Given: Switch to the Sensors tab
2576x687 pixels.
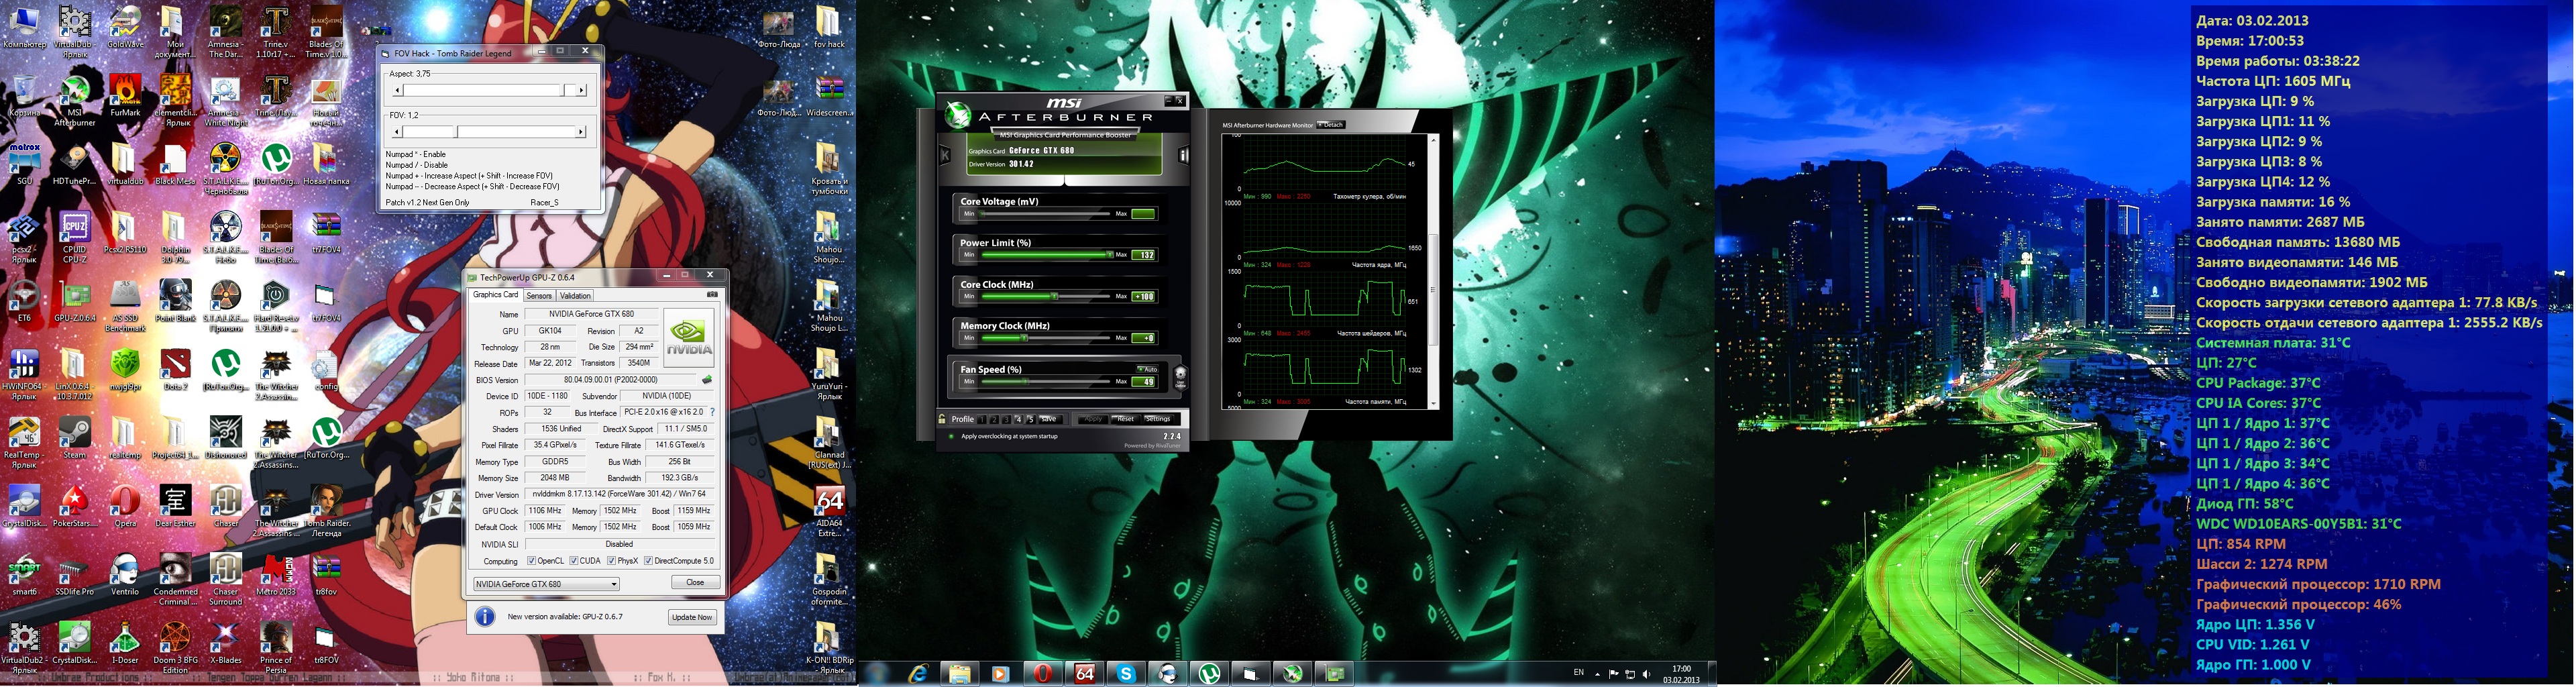Looking at the screenshot, I should 539,296.
